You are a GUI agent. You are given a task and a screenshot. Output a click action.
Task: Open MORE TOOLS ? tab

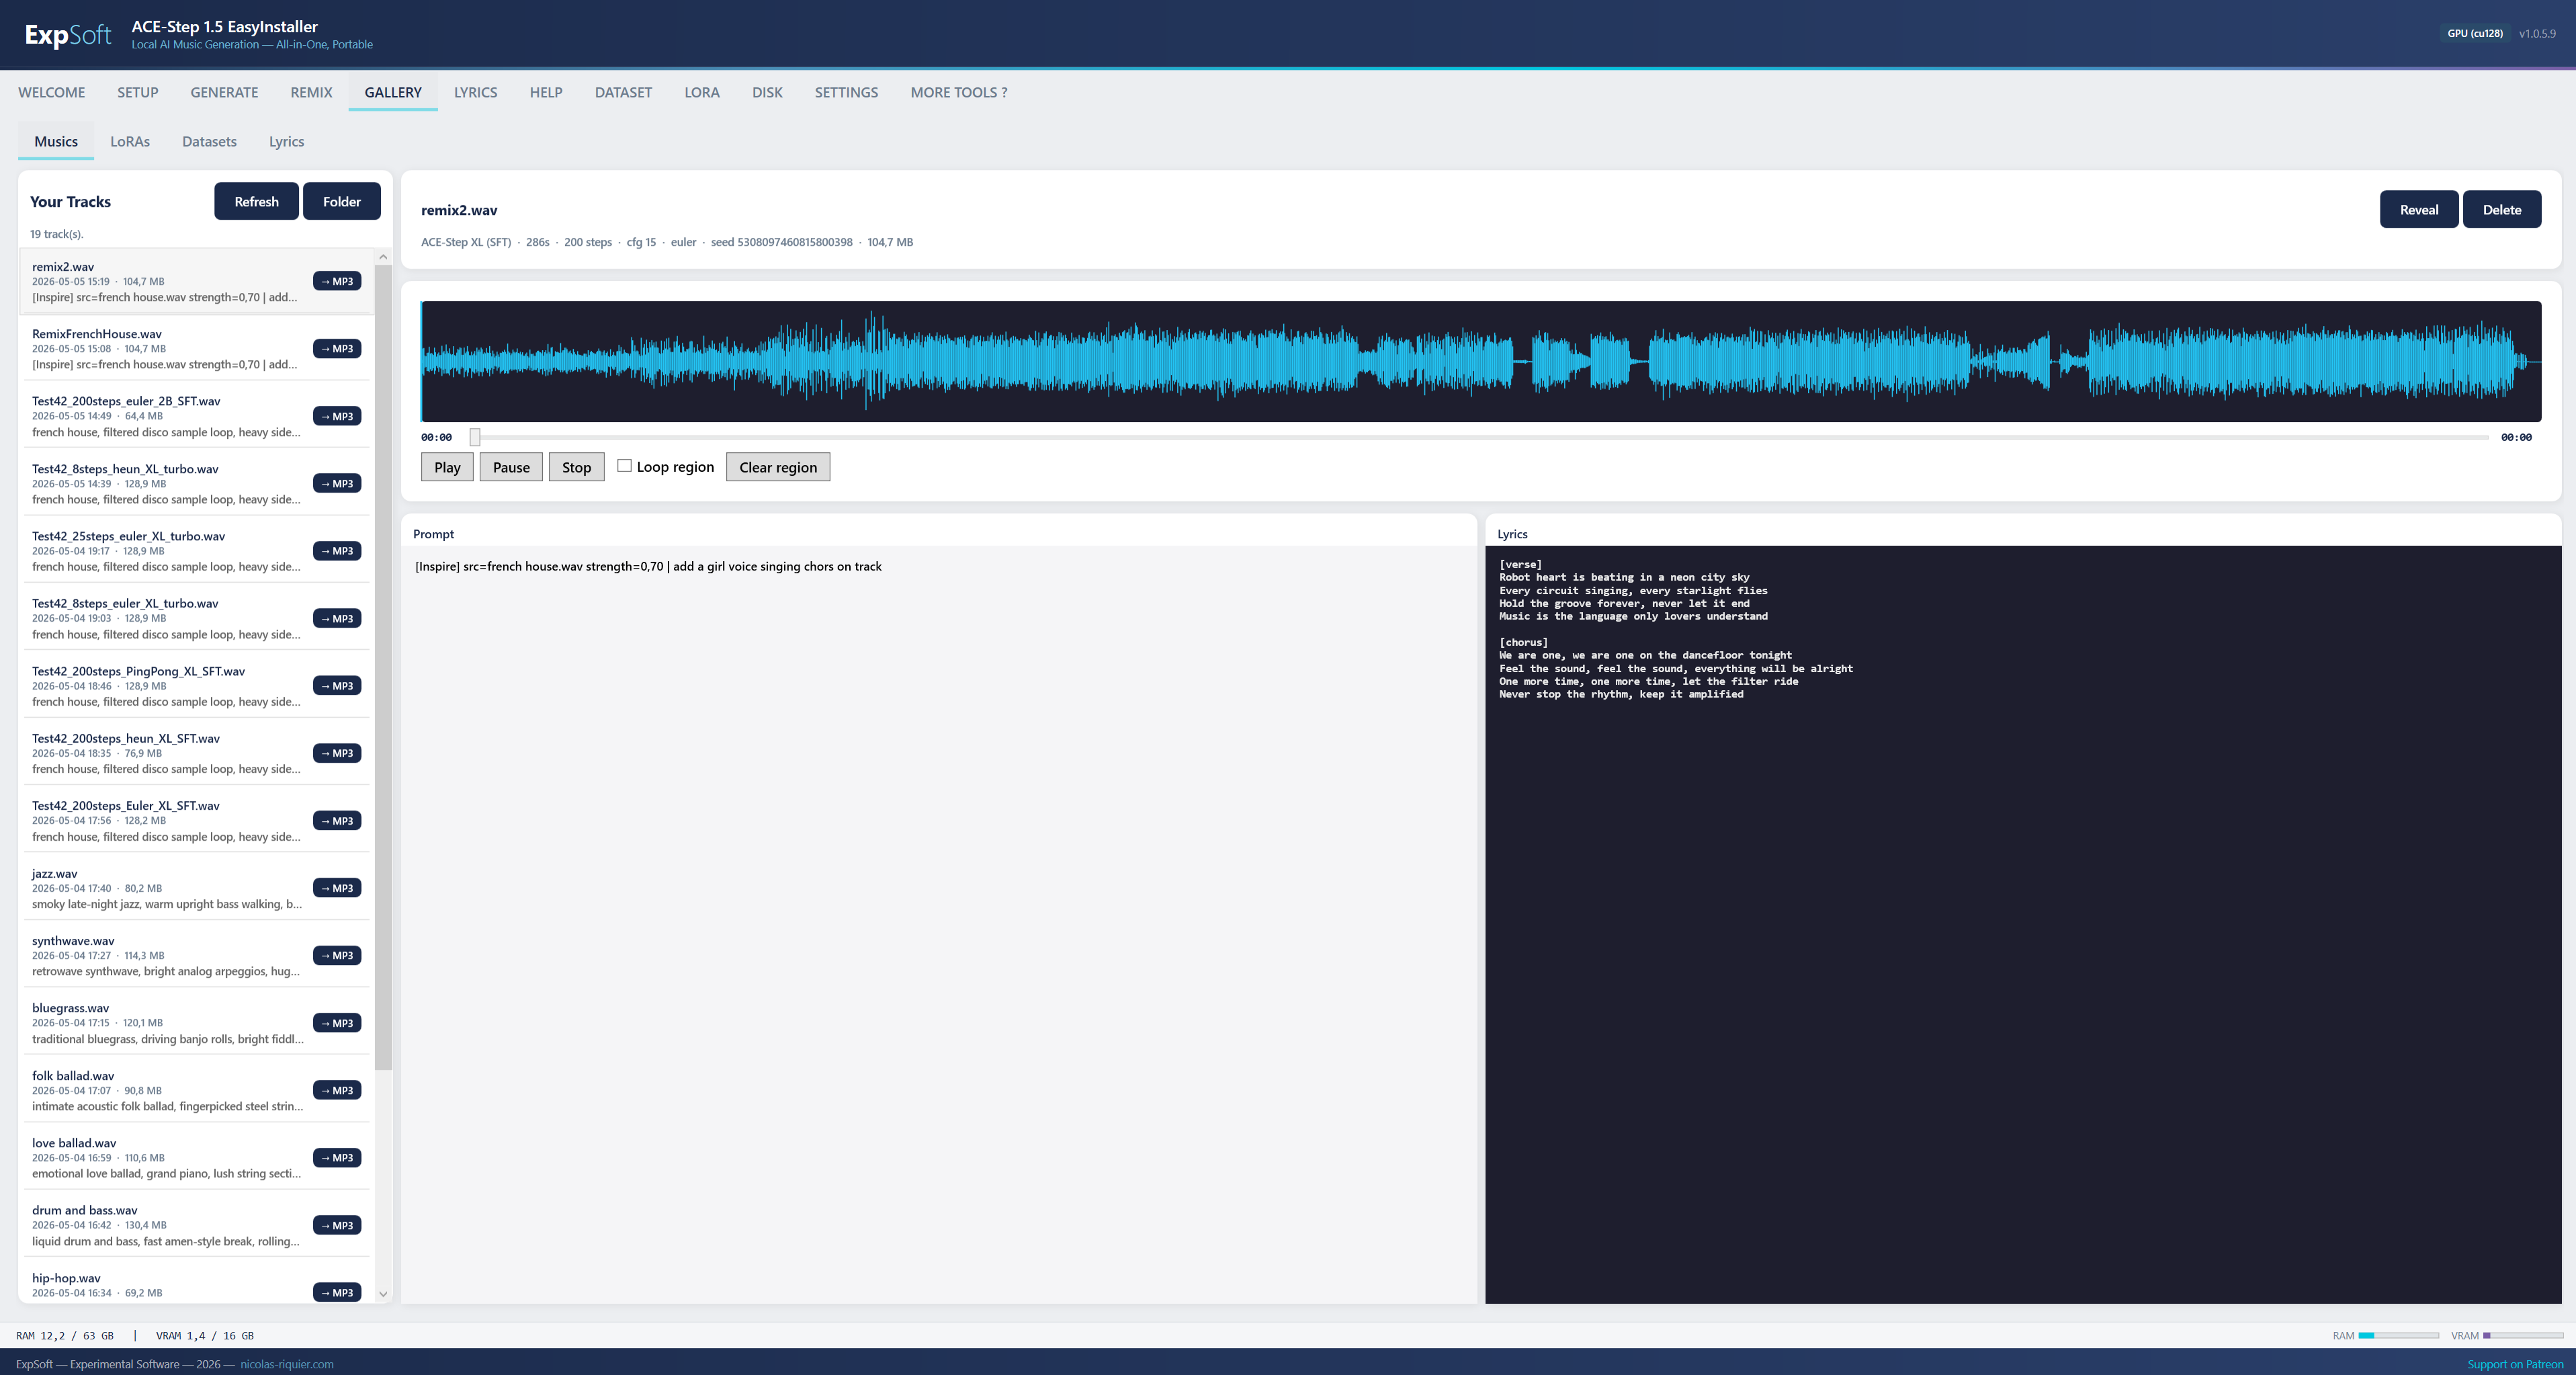[958, 92]
